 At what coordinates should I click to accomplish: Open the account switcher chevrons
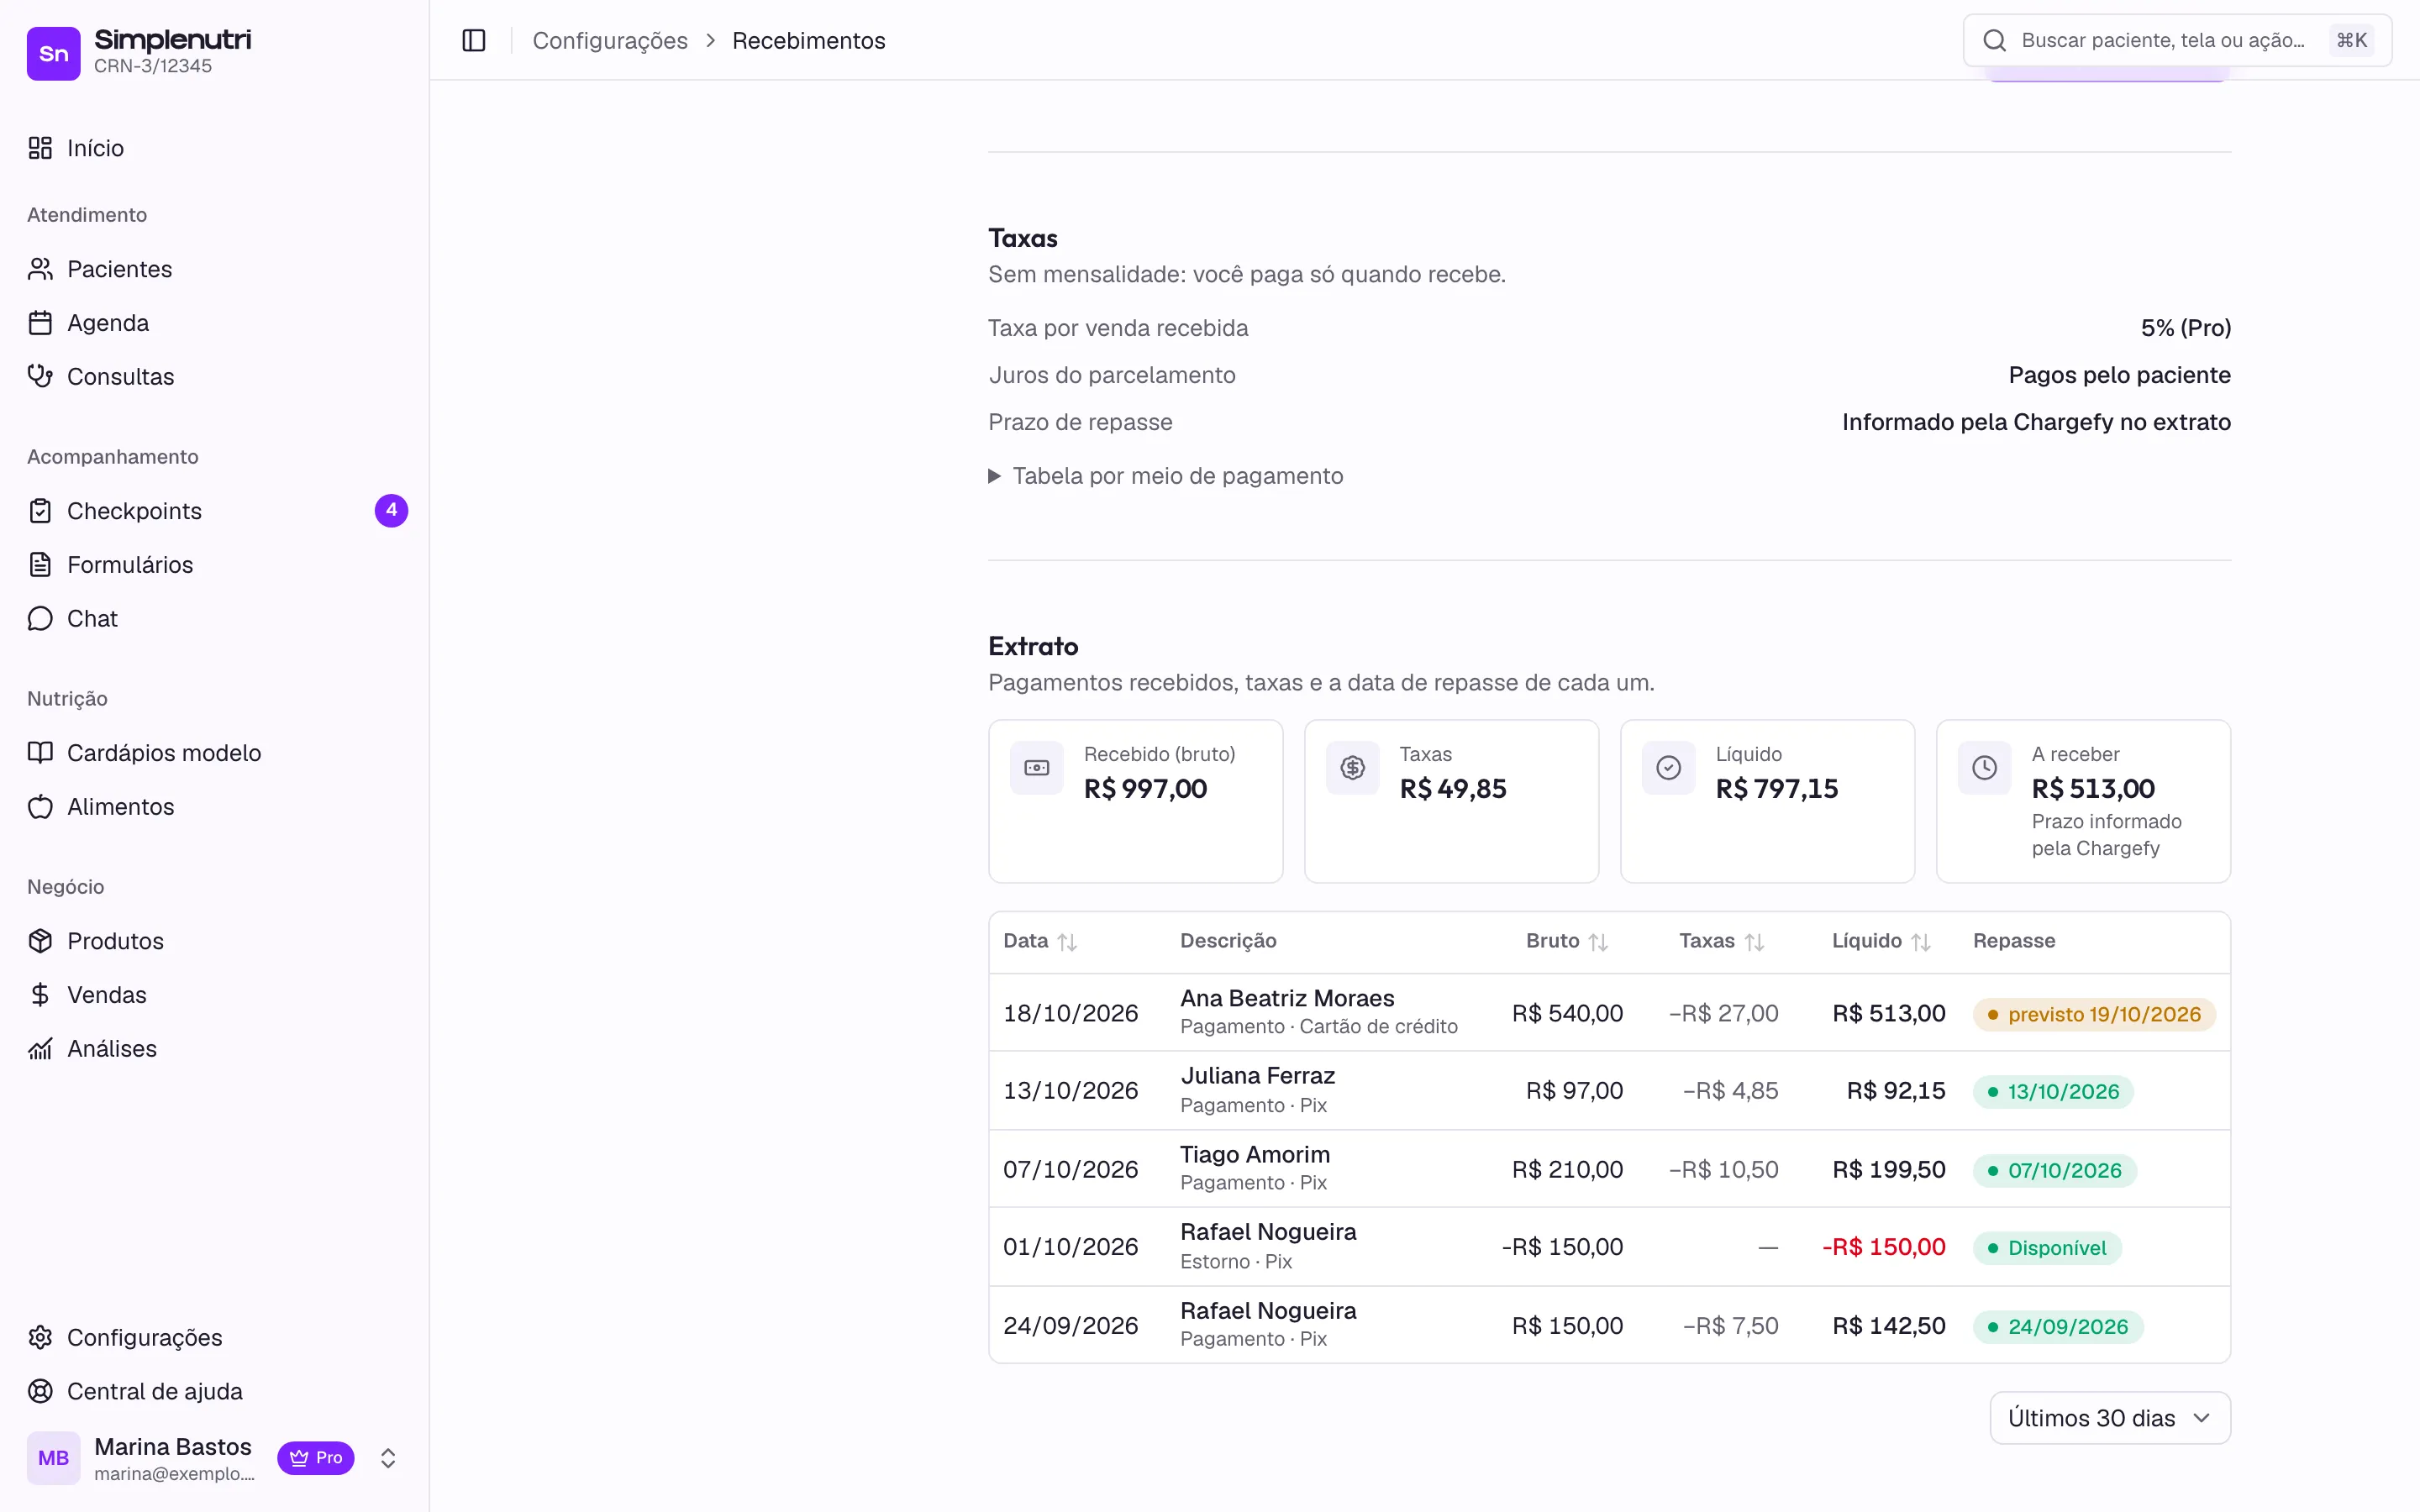388,1458
